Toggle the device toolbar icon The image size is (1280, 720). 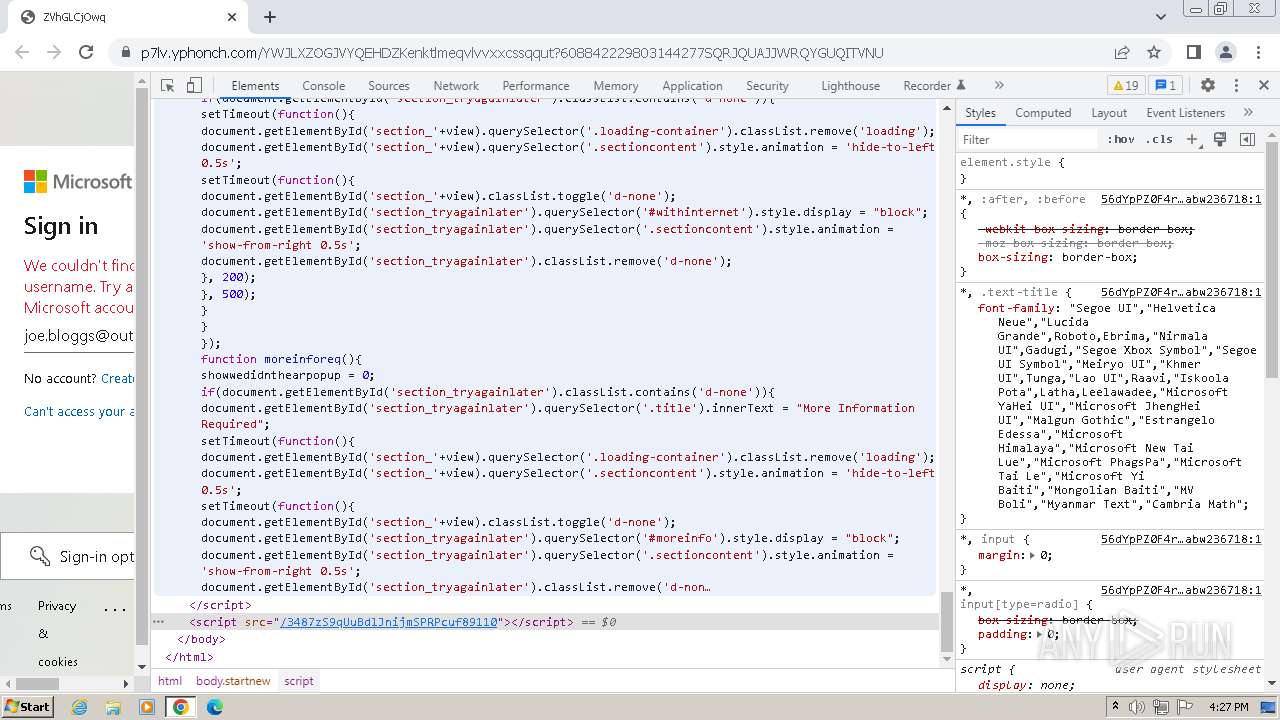click(195, 86)
